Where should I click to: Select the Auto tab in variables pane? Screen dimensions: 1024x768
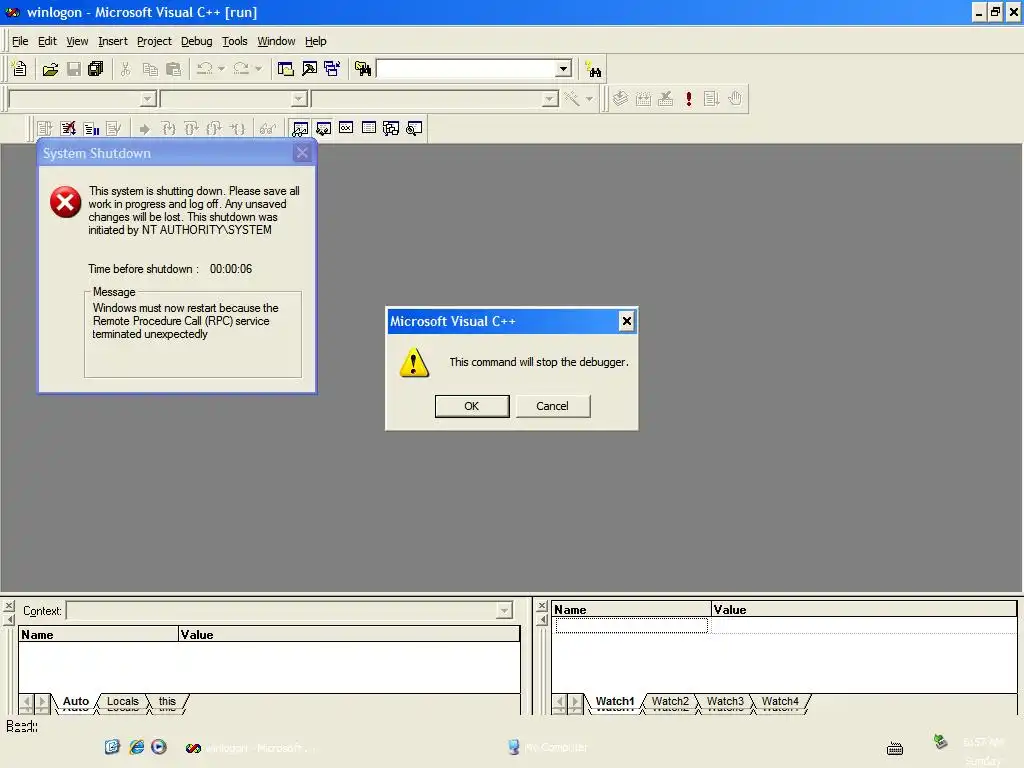pos(76,702)
